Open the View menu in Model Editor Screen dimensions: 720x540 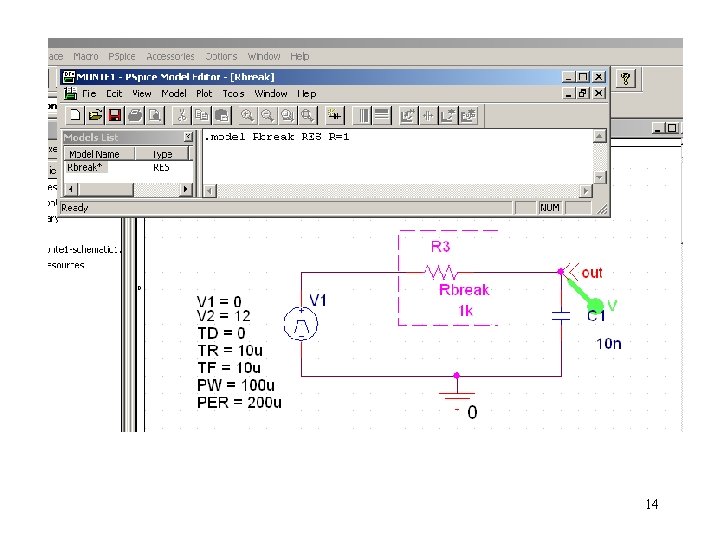click(x=141, y=94)
